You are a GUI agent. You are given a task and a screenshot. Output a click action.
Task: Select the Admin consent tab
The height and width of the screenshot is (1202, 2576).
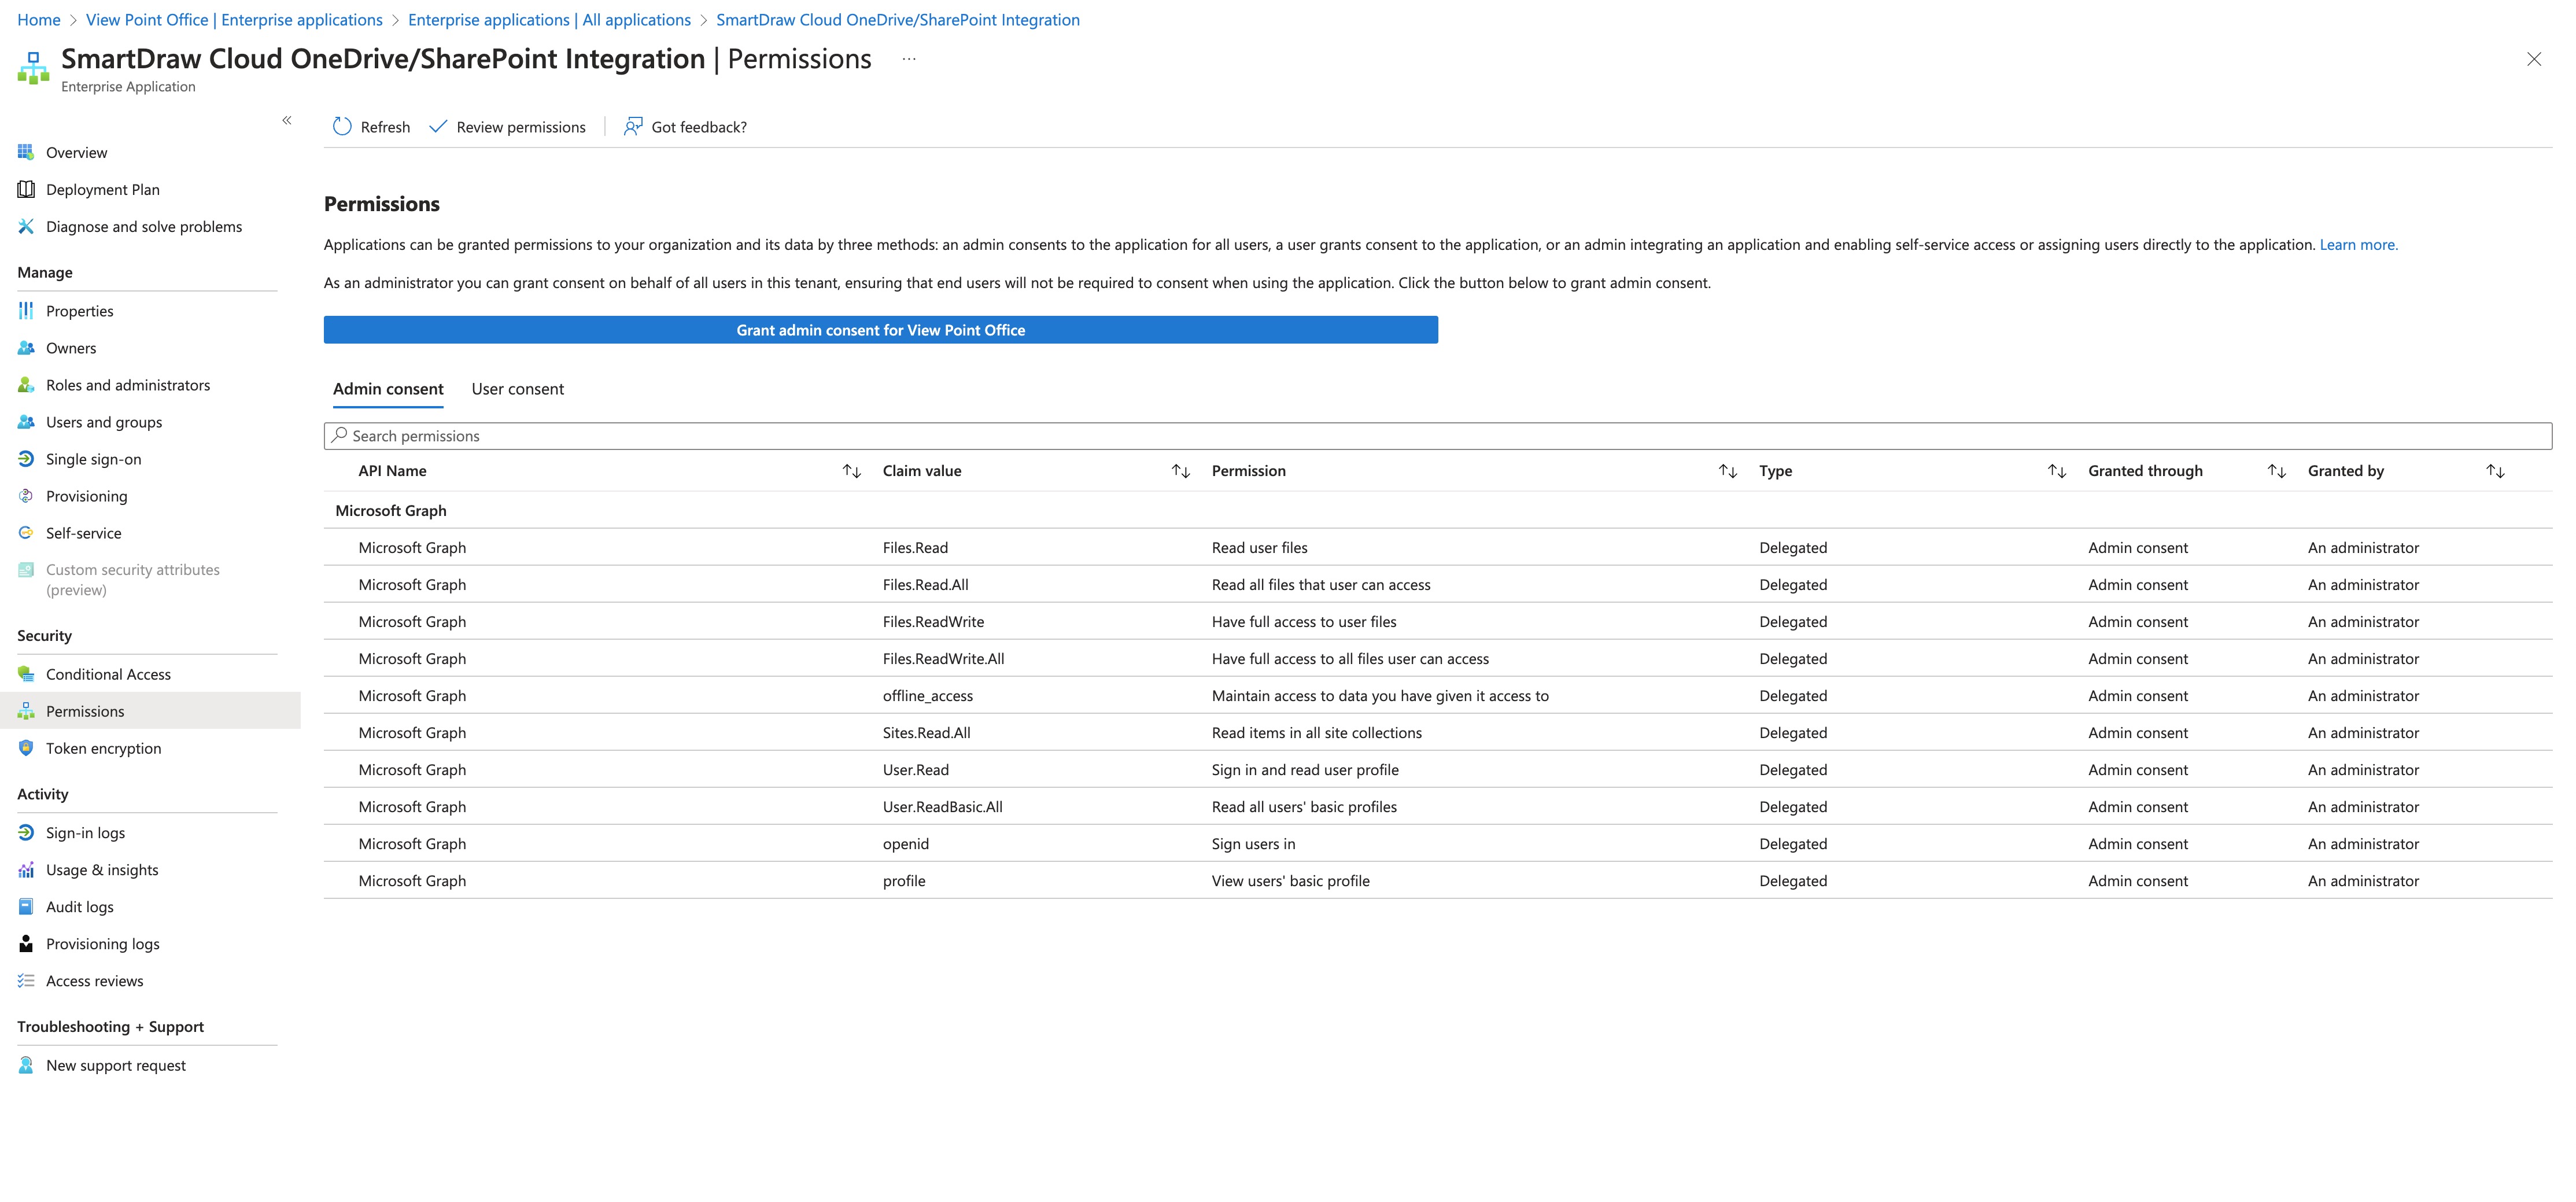coord(388,389)
